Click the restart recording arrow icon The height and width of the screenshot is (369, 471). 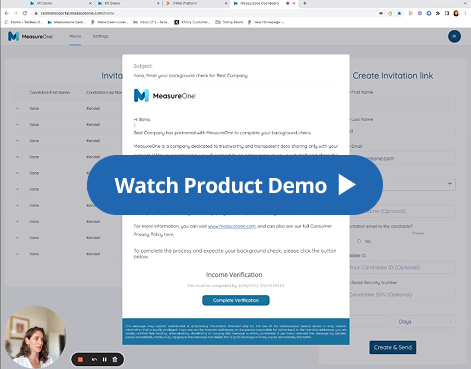tap(94, 359)
